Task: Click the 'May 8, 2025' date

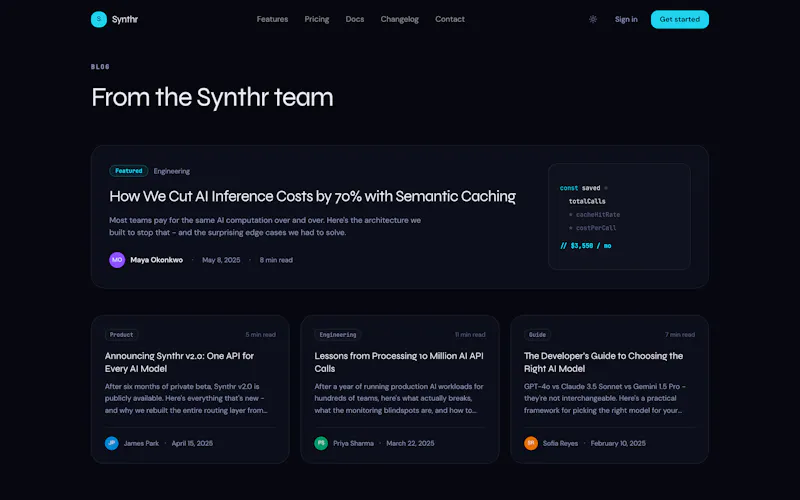Action: (x=221, y=260)
